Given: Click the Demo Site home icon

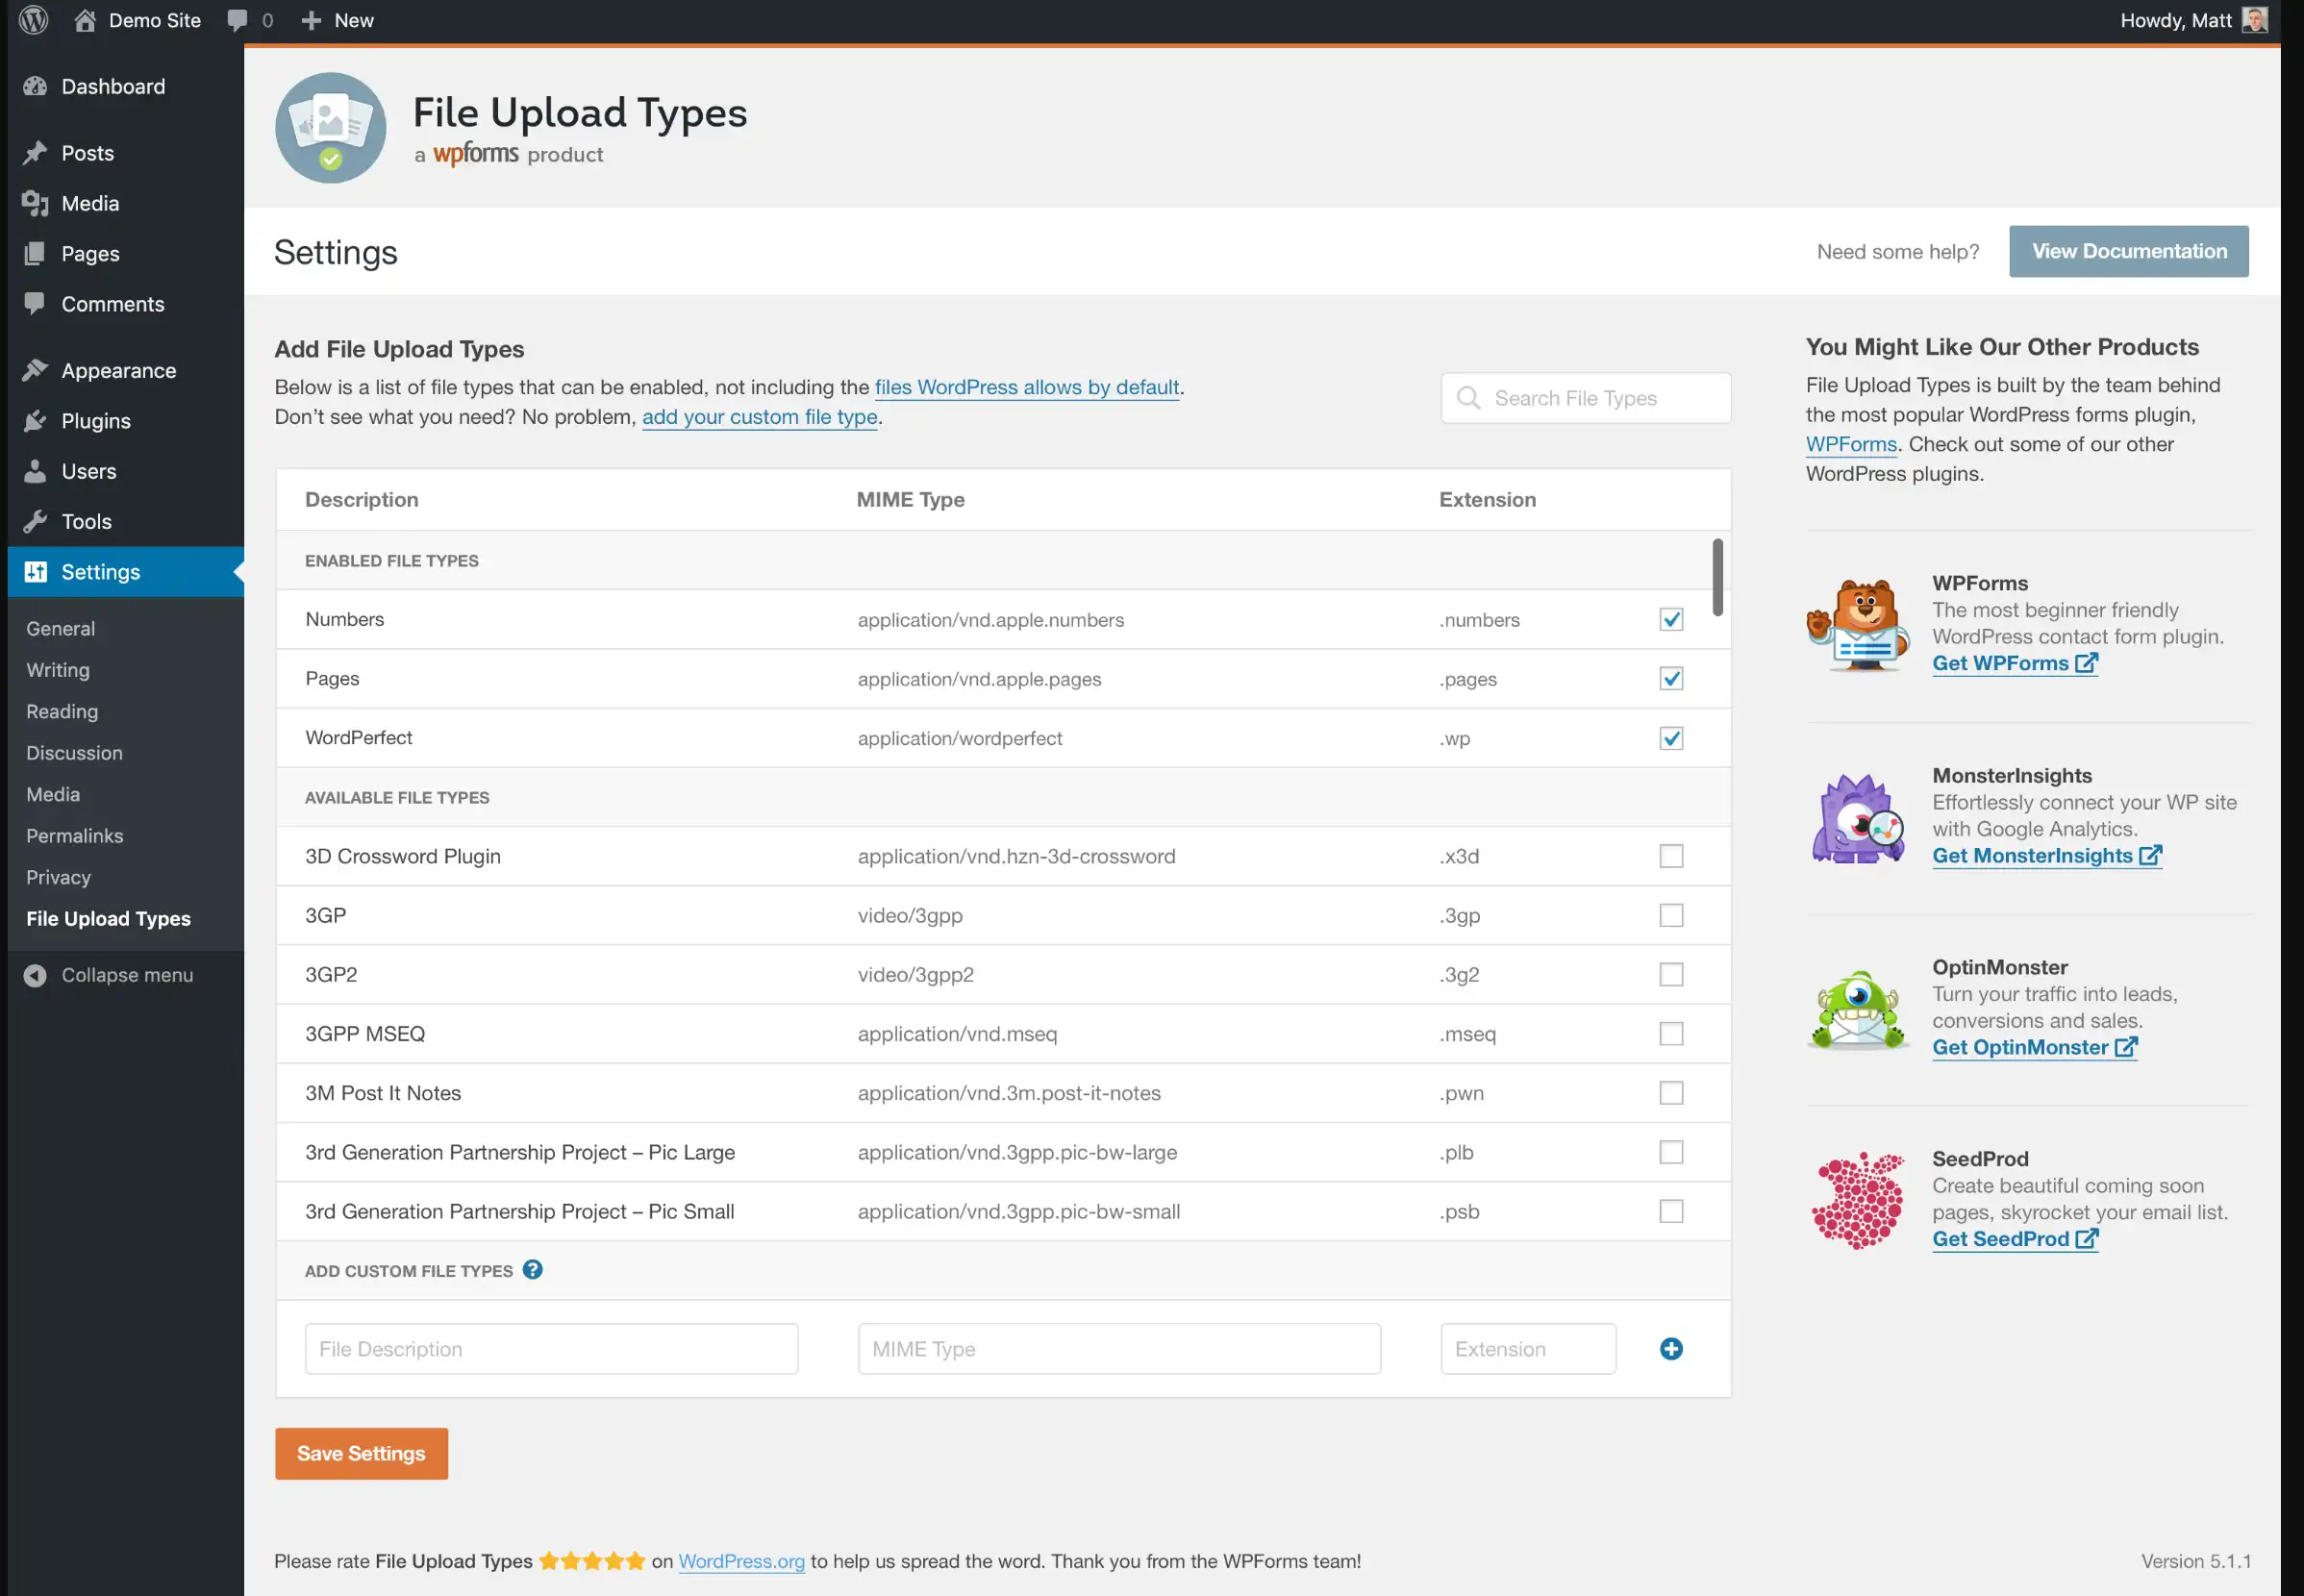Looking at the screenshot, I should tap(85, 20).
